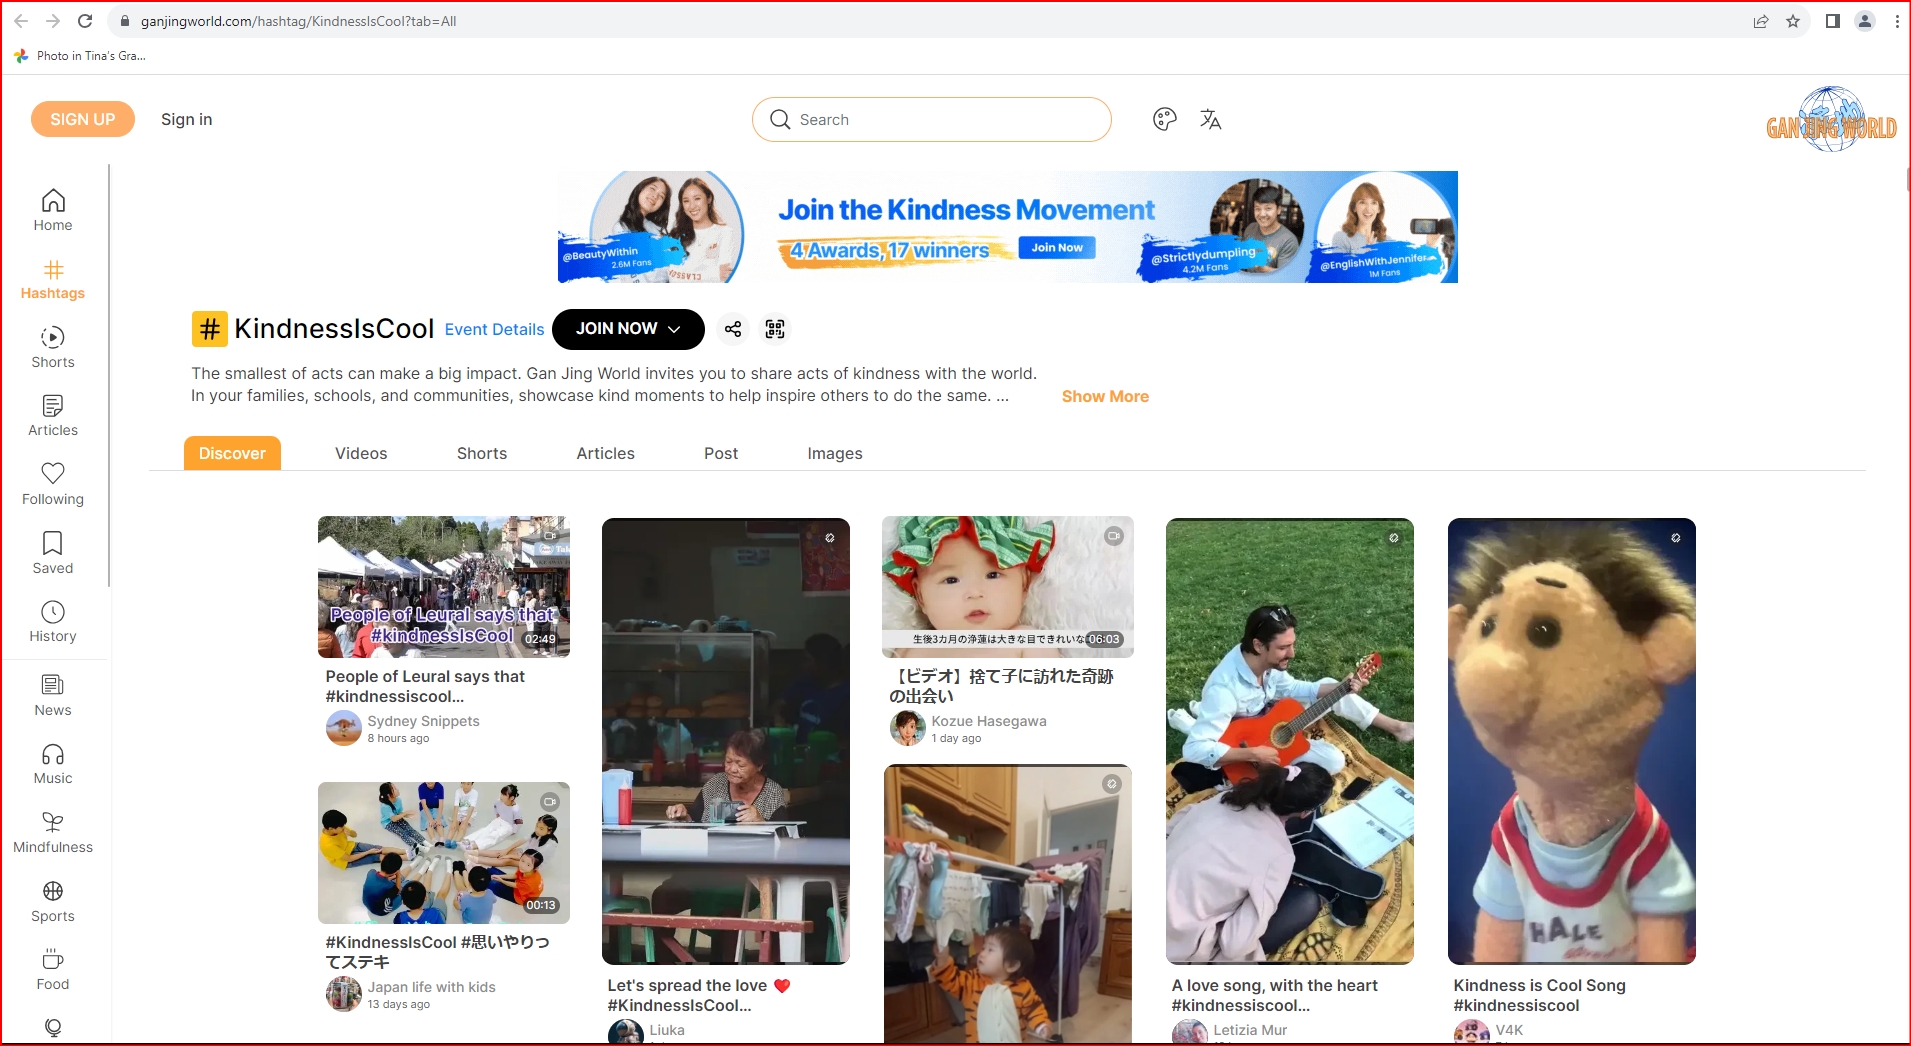Open the Chrome three-dot menu
1911x1046 pixels.
[1897, 21]
